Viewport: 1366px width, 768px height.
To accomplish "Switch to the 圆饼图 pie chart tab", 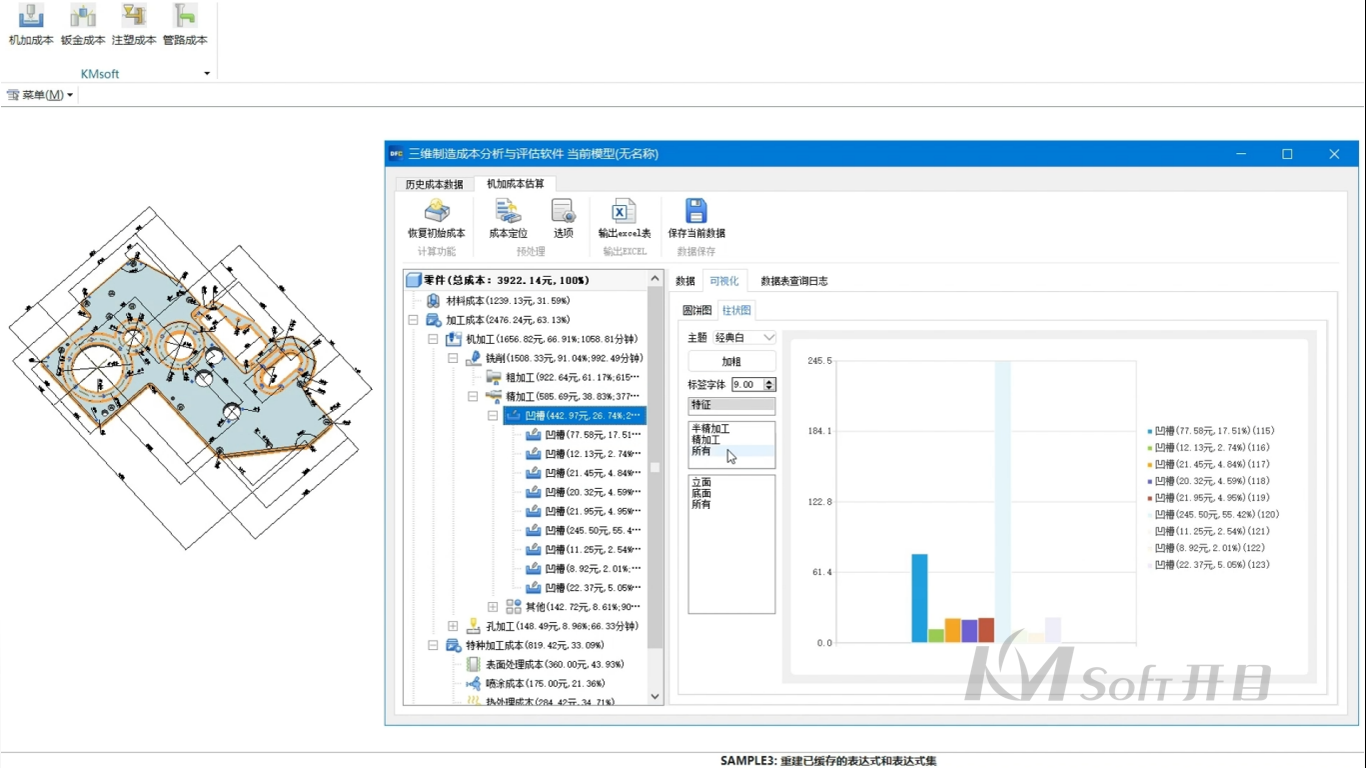I will [697, 311].
